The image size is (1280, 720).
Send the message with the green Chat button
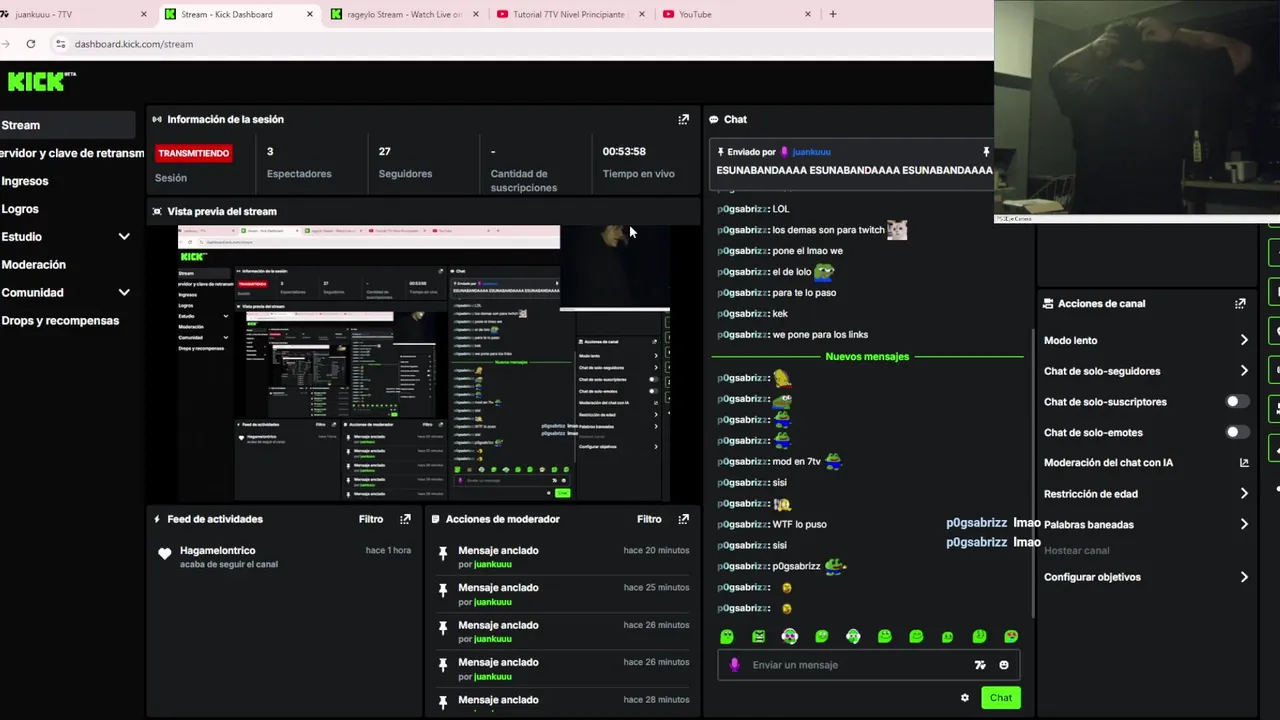tap(1001, 698)
